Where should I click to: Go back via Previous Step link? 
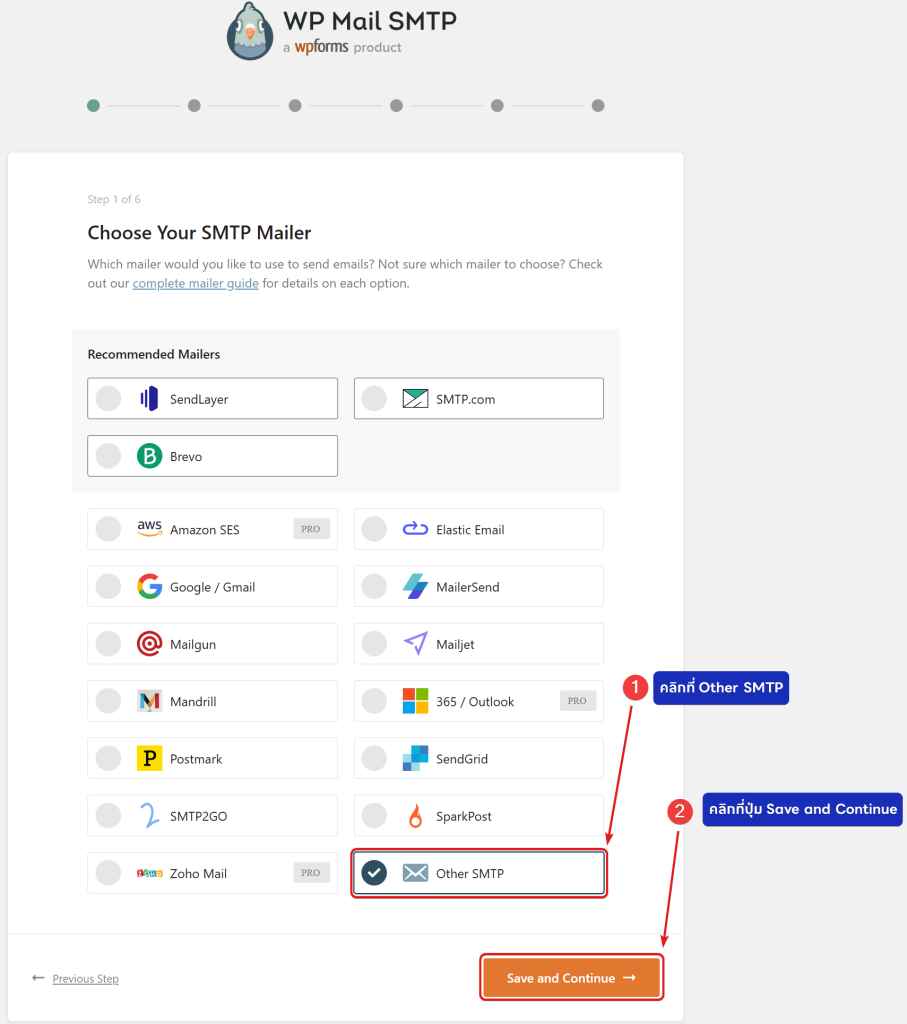click(85, 979)
